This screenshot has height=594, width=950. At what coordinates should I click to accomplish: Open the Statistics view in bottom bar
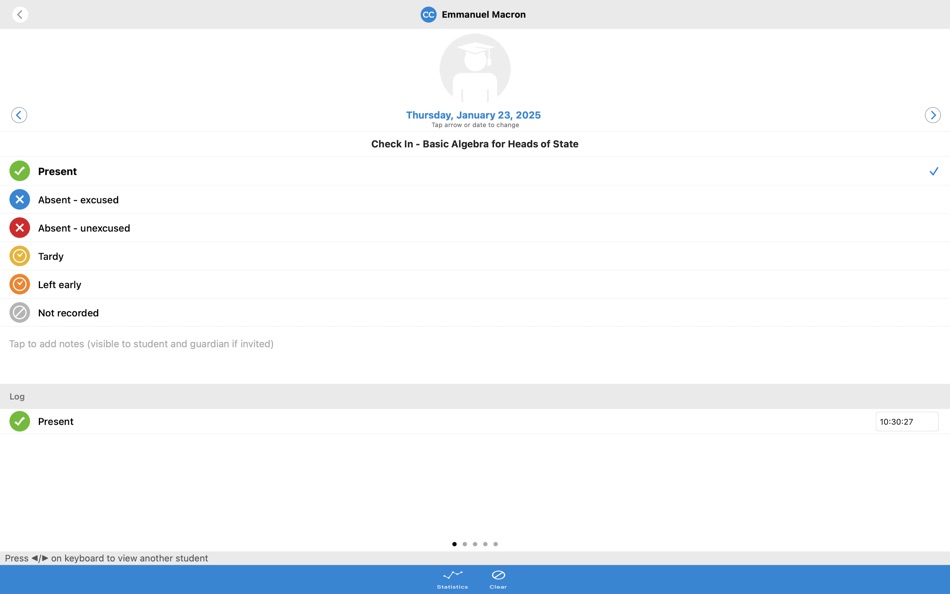click(x=452, y=579)
